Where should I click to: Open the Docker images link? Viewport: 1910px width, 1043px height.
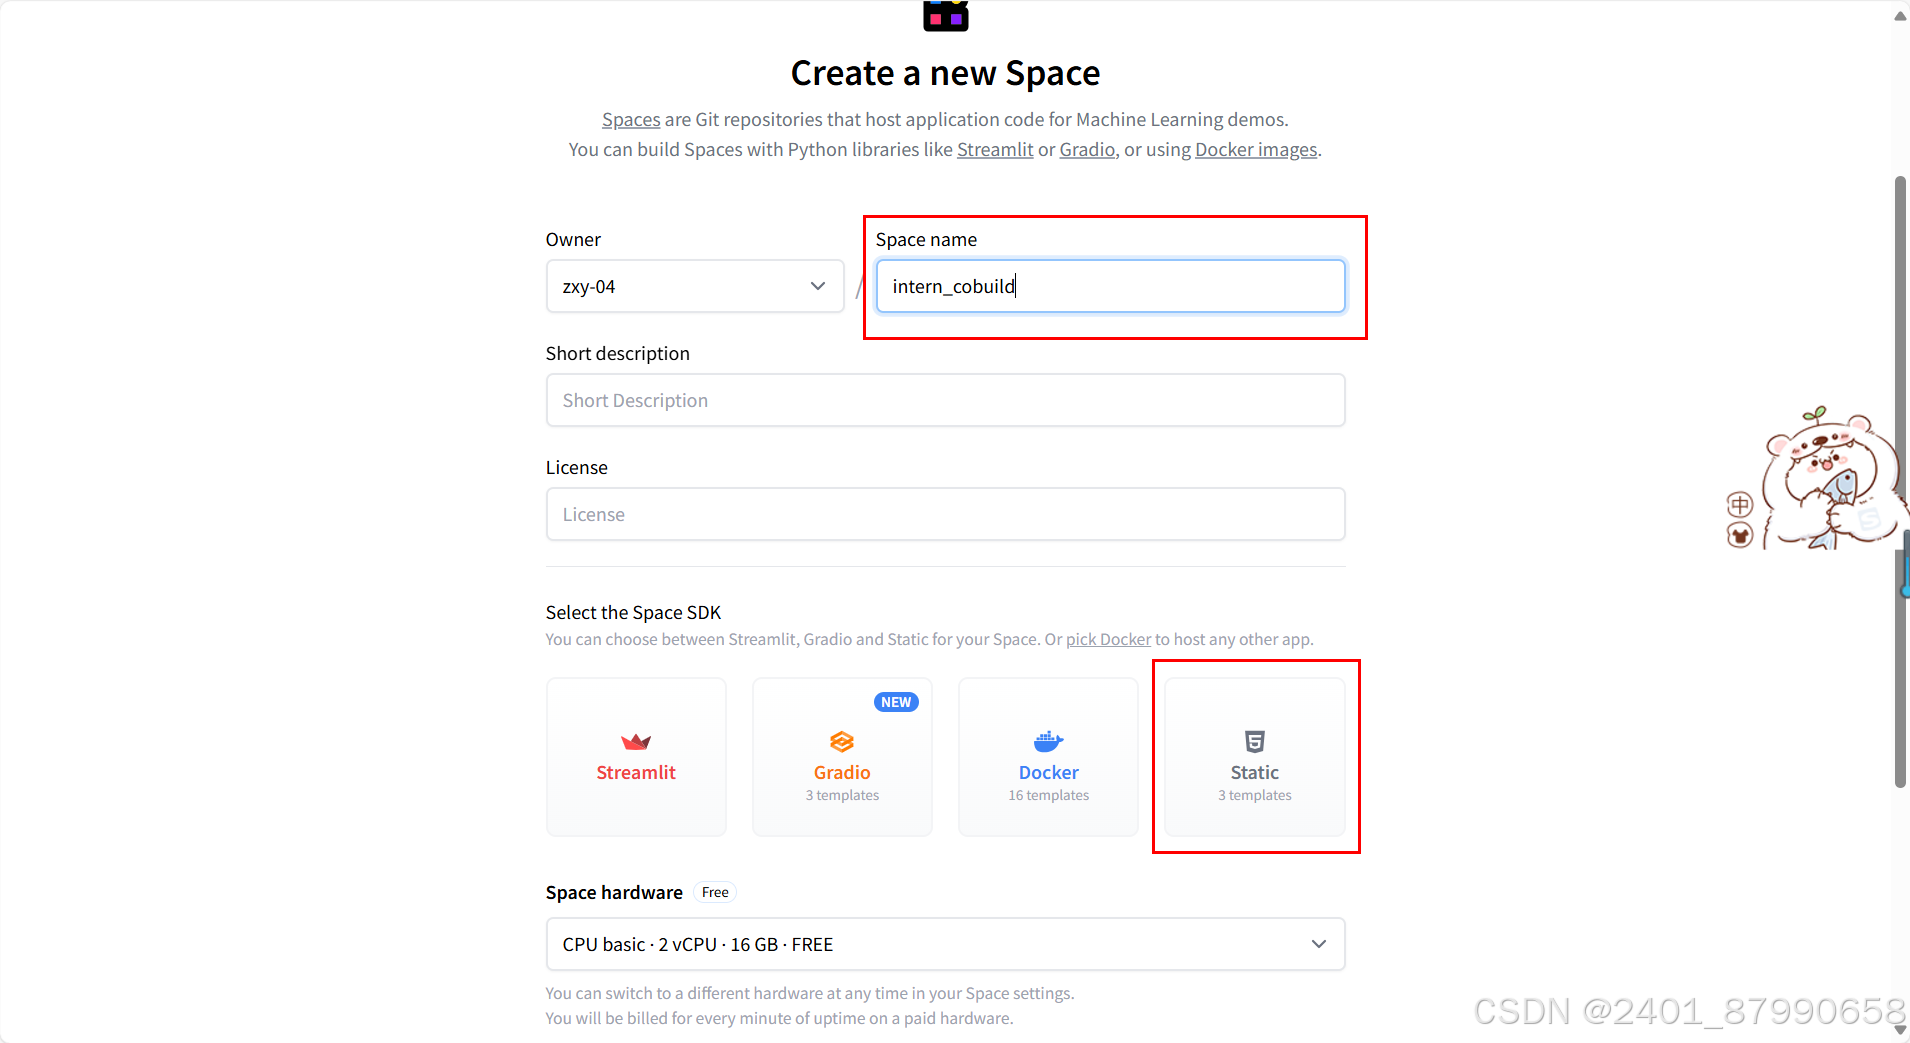(x=1256, y=150)
